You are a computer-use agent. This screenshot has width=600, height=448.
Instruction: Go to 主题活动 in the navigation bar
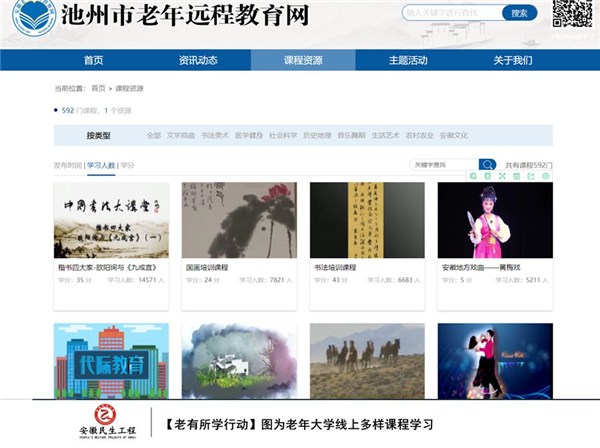[407, 60]
